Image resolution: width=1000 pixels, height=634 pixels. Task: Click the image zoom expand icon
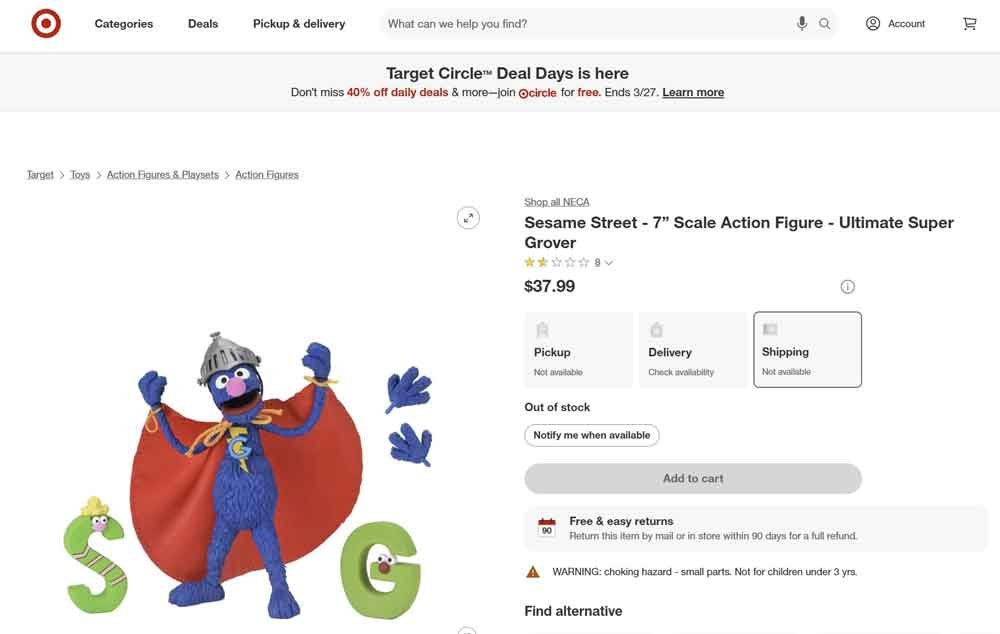pyautogui.click(x=468, y=217)
